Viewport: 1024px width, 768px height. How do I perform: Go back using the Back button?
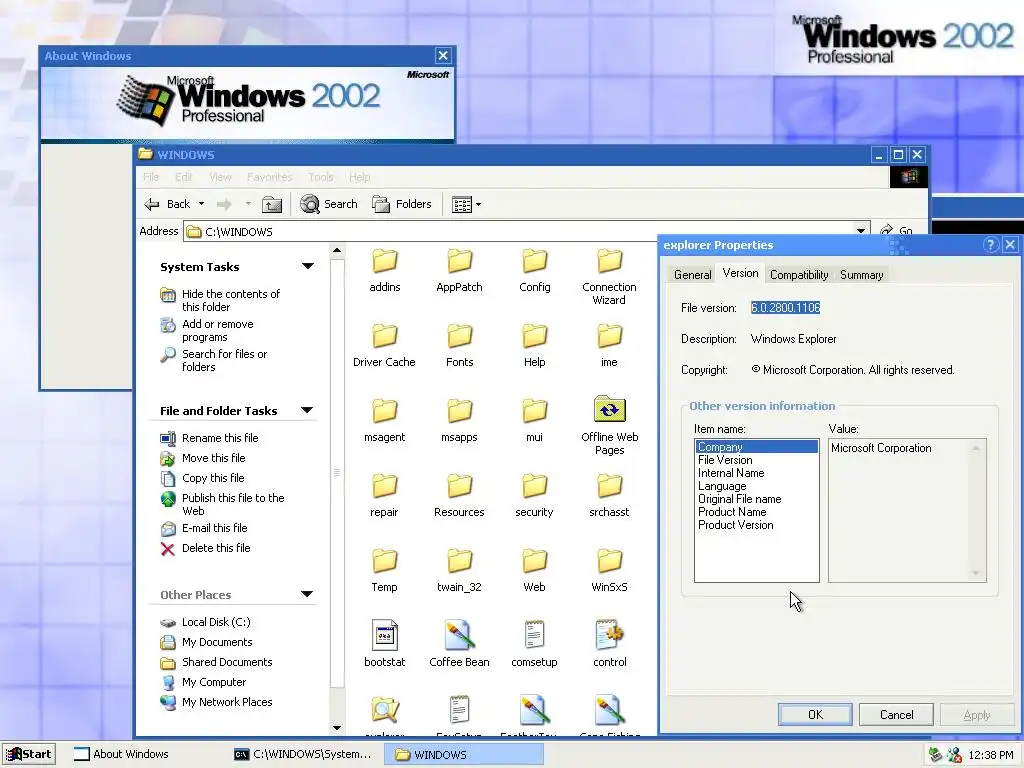click(167, 204)
